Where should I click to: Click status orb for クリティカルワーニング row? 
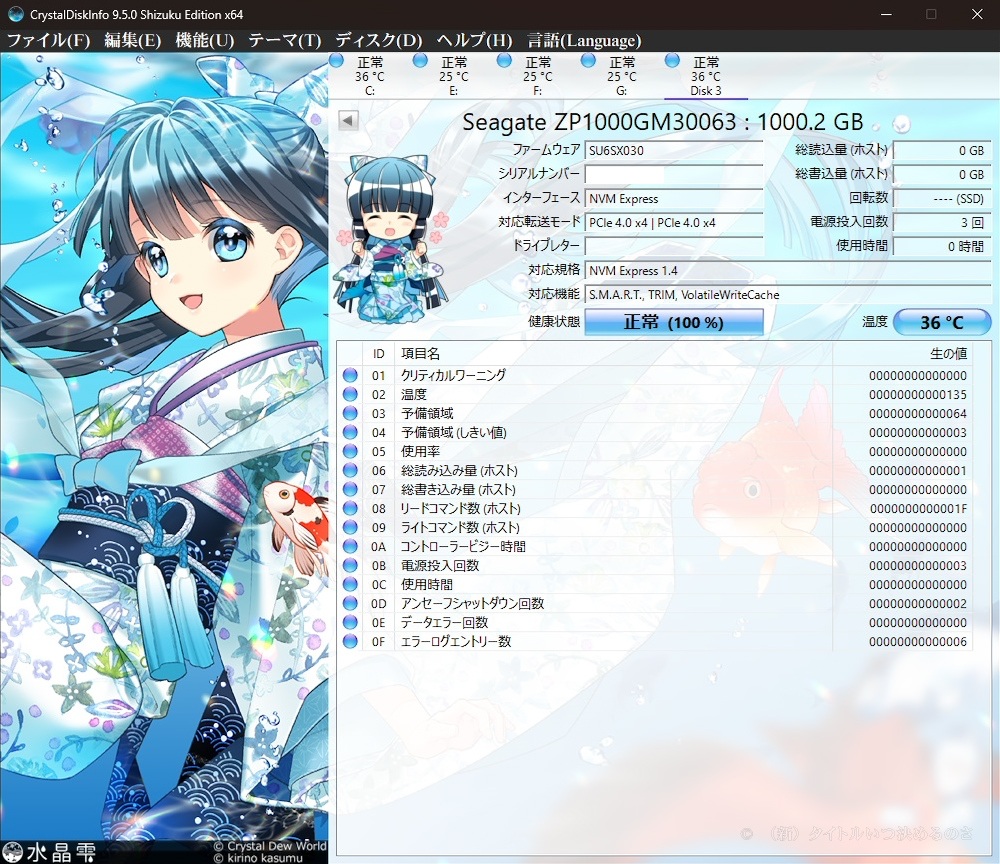pyautogui.click(x=350, y=375)
